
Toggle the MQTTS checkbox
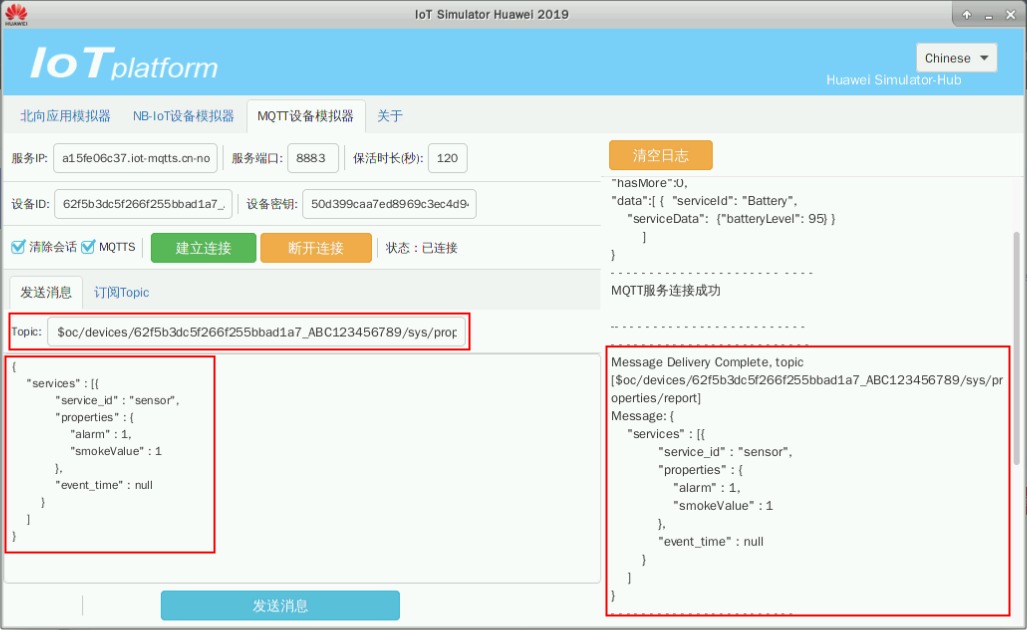click(x=88, y=247)
